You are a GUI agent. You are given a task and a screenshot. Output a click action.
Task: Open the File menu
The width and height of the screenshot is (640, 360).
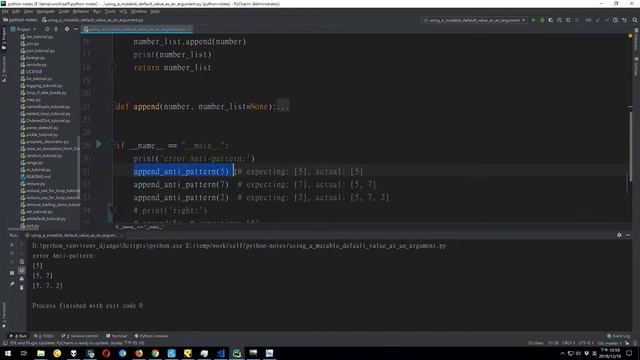(5, 11)
